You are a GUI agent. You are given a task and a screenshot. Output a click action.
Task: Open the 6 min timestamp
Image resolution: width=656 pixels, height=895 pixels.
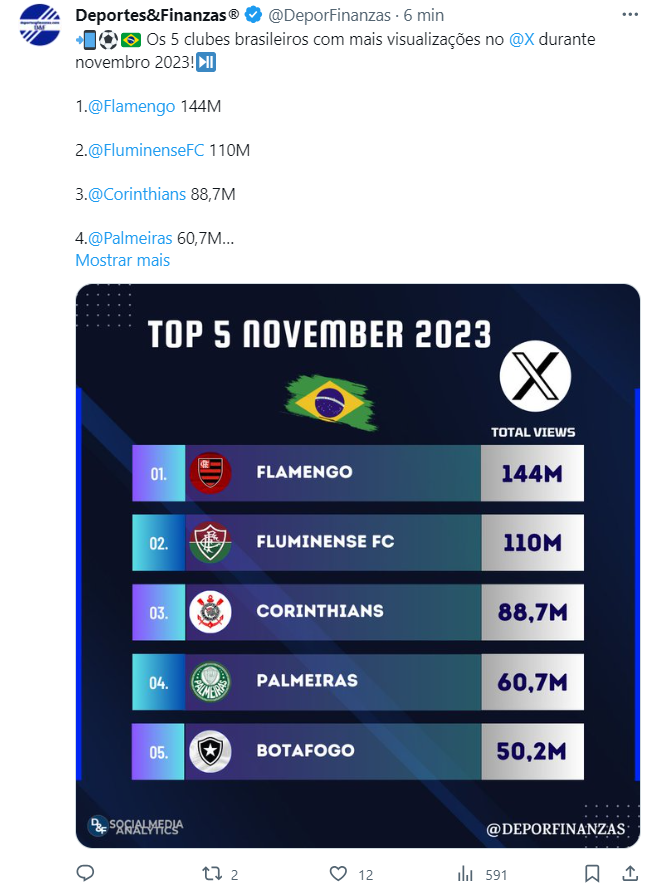[424, 15]
